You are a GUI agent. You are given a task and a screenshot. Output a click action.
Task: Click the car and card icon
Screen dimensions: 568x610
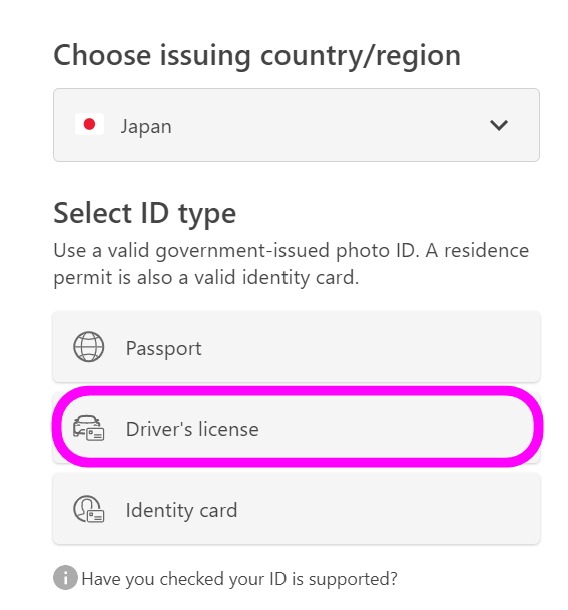pos(89,428)
